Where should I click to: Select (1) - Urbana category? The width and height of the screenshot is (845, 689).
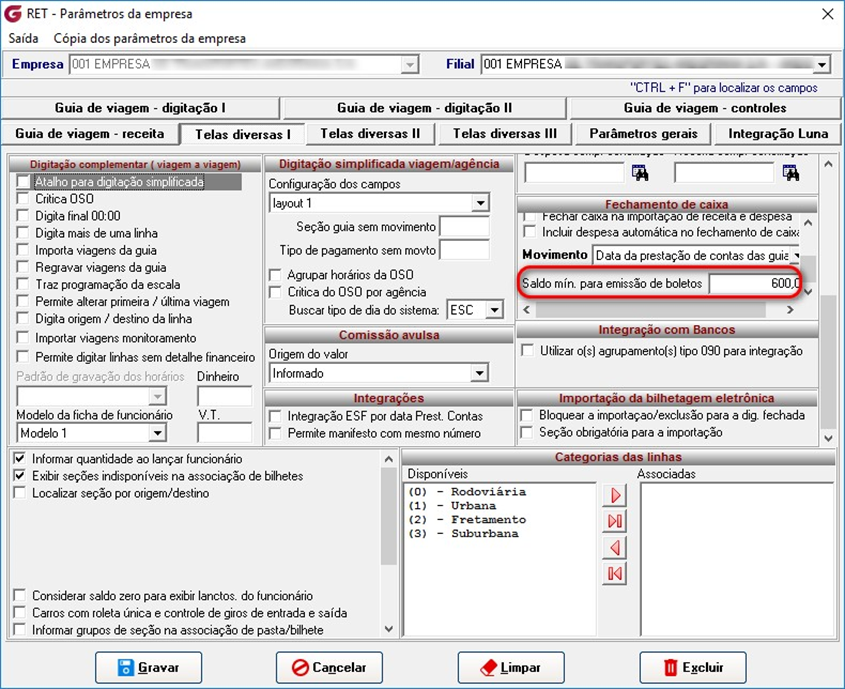452,506
